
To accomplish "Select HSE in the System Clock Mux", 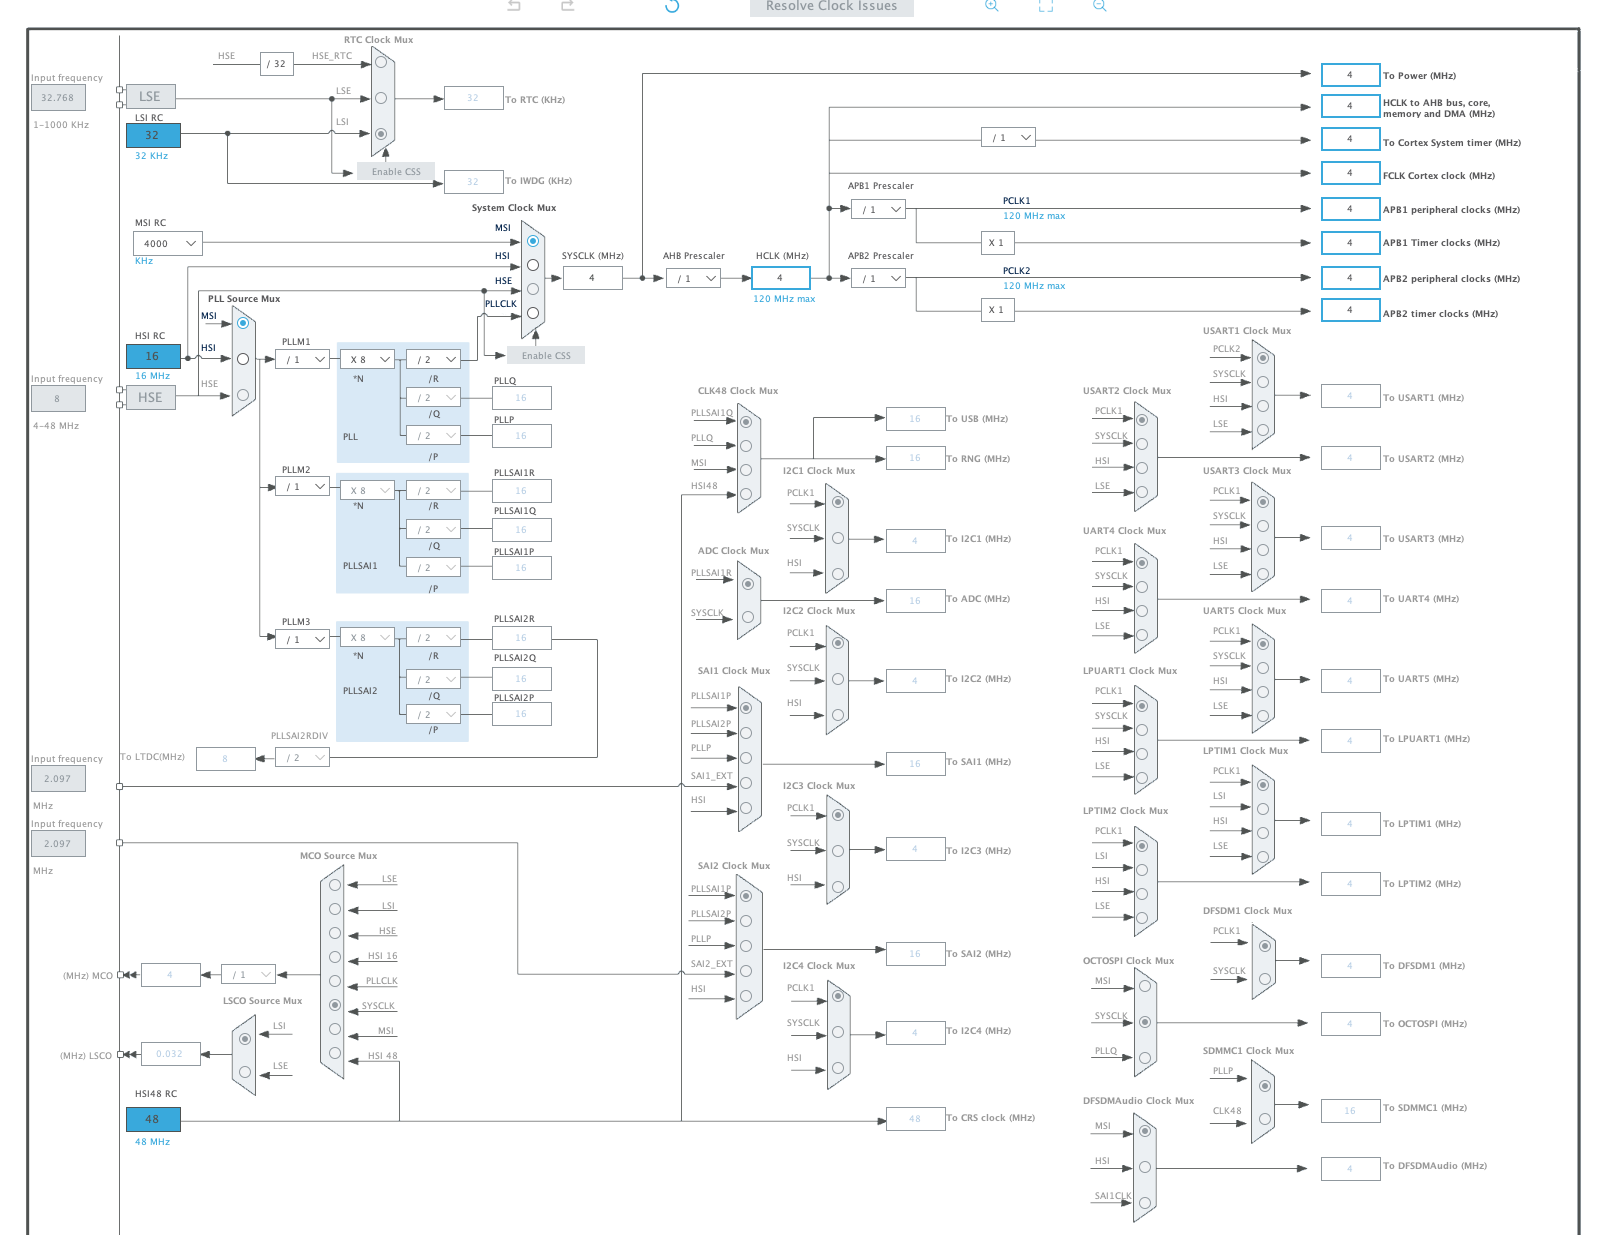I will [x=533, y=289].
